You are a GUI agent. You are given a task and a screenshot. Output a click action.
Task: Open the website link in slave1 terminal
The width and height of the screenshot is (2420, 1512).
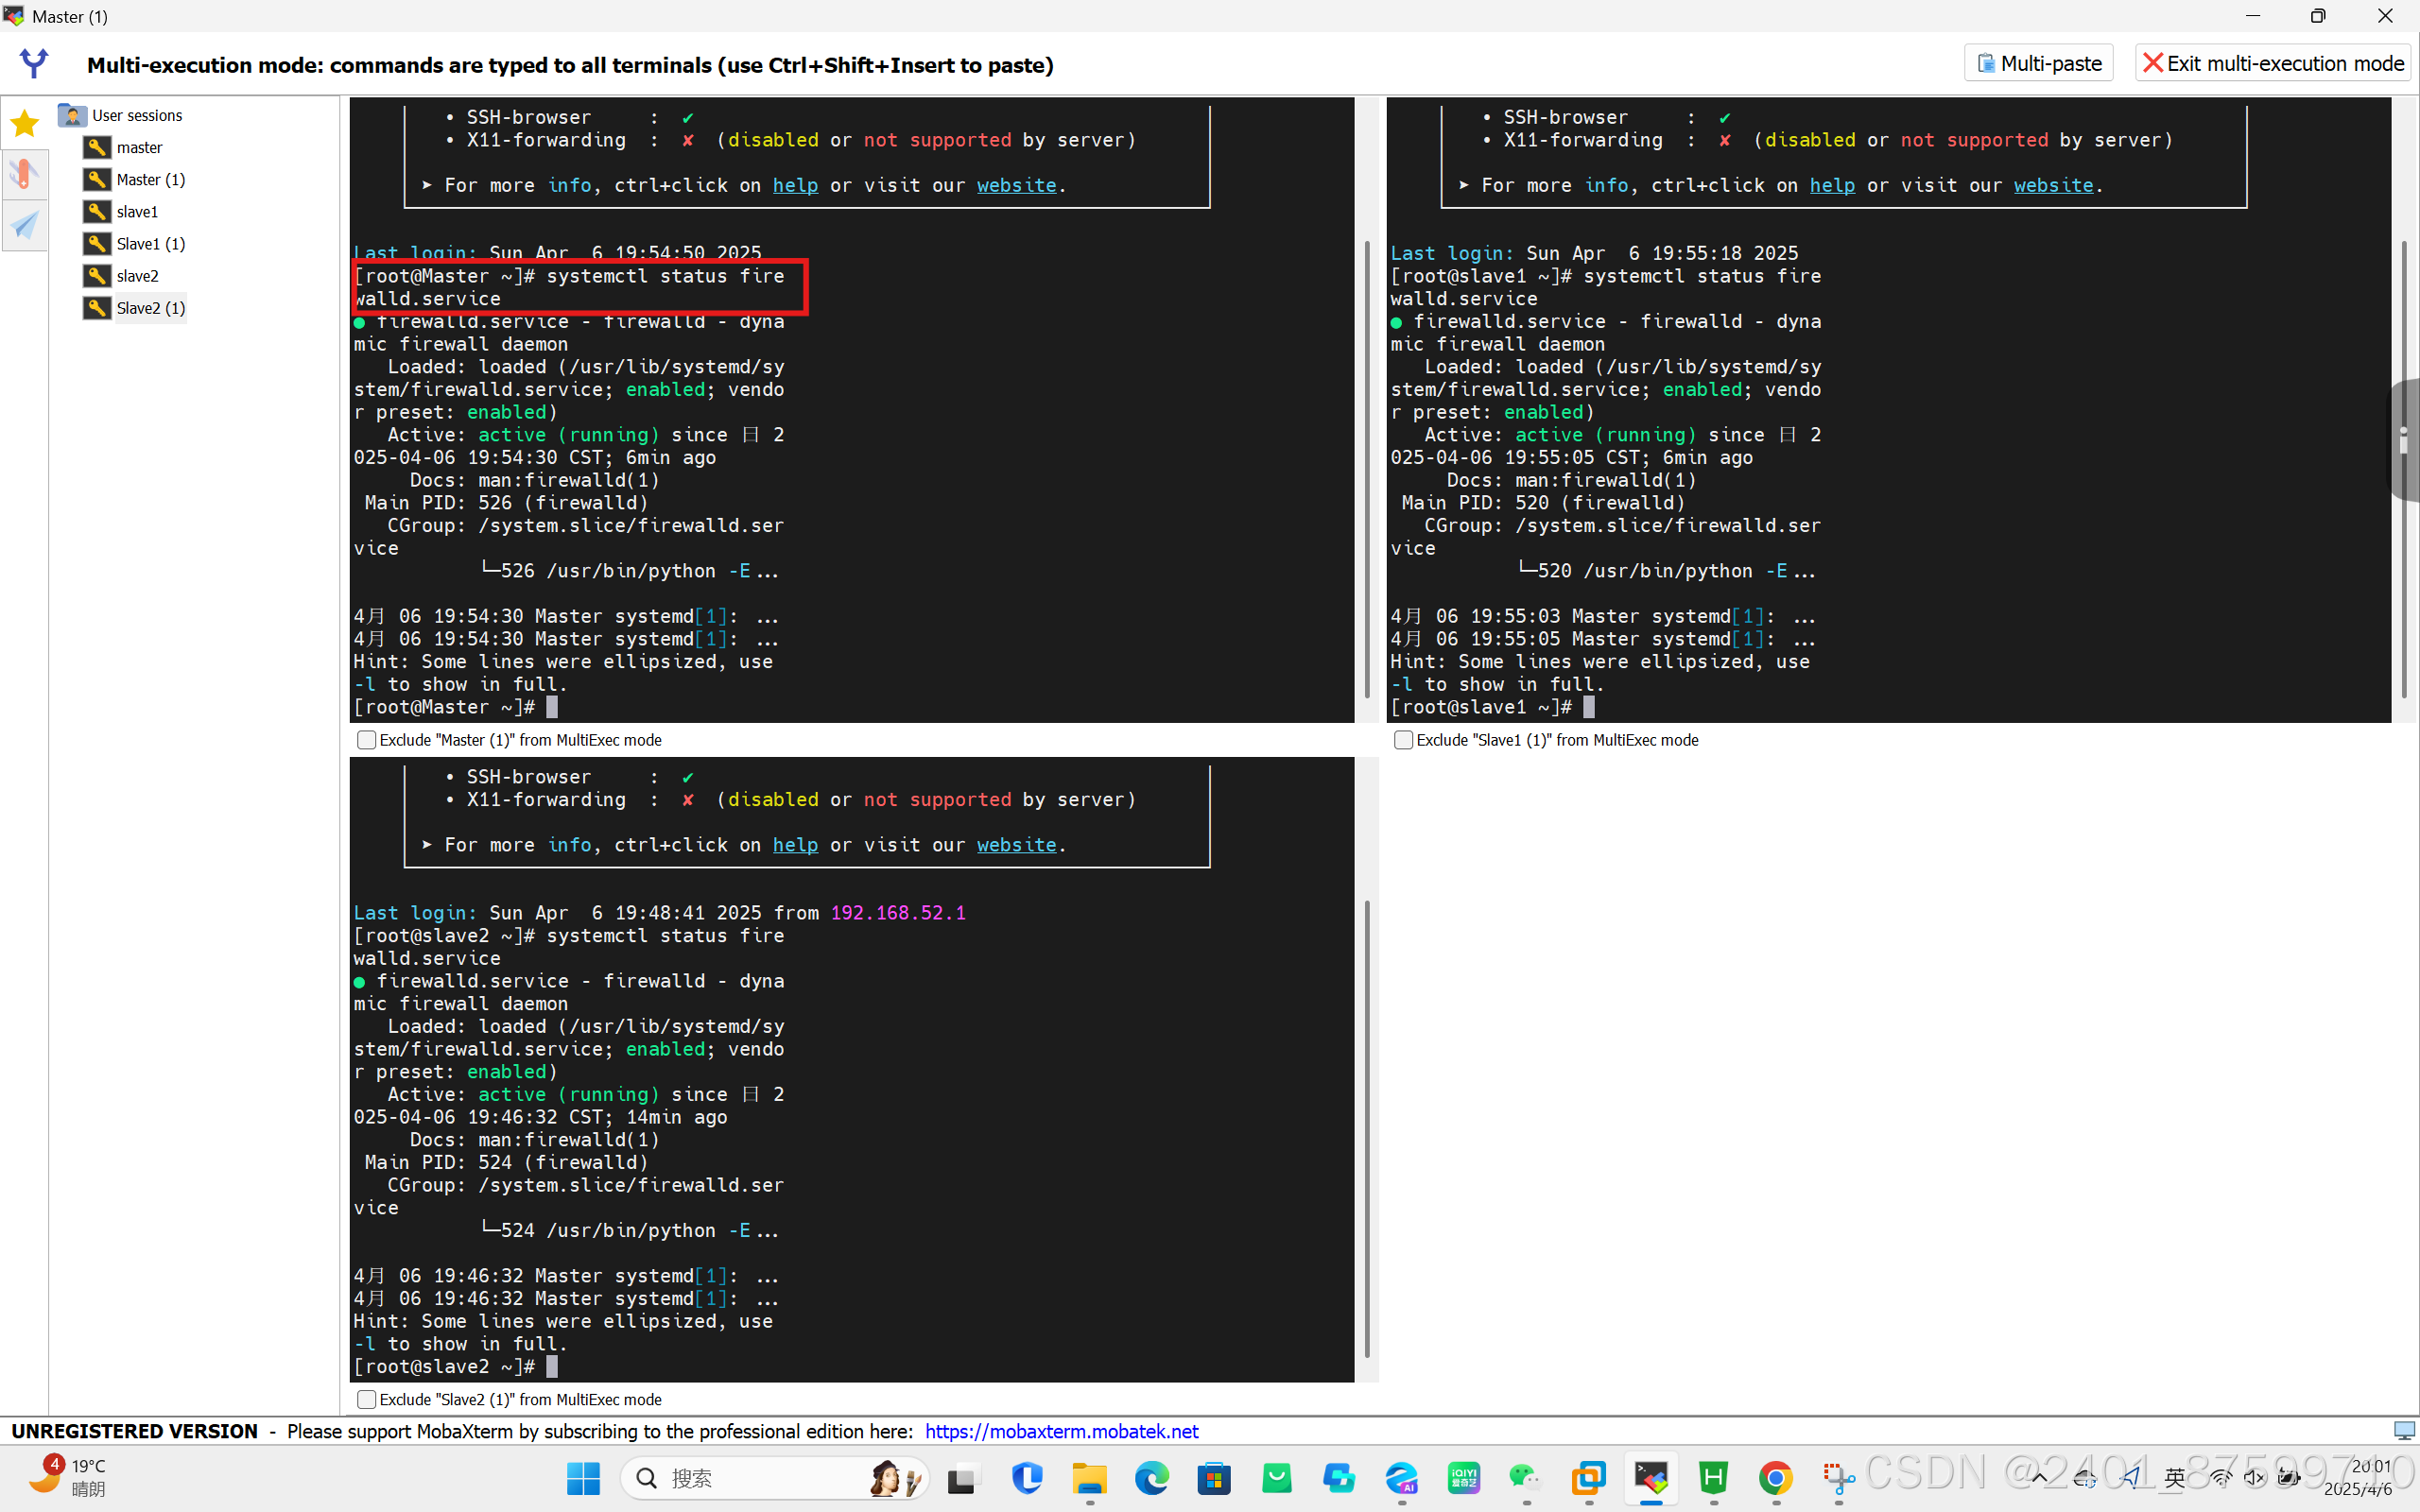point(2053,185)
